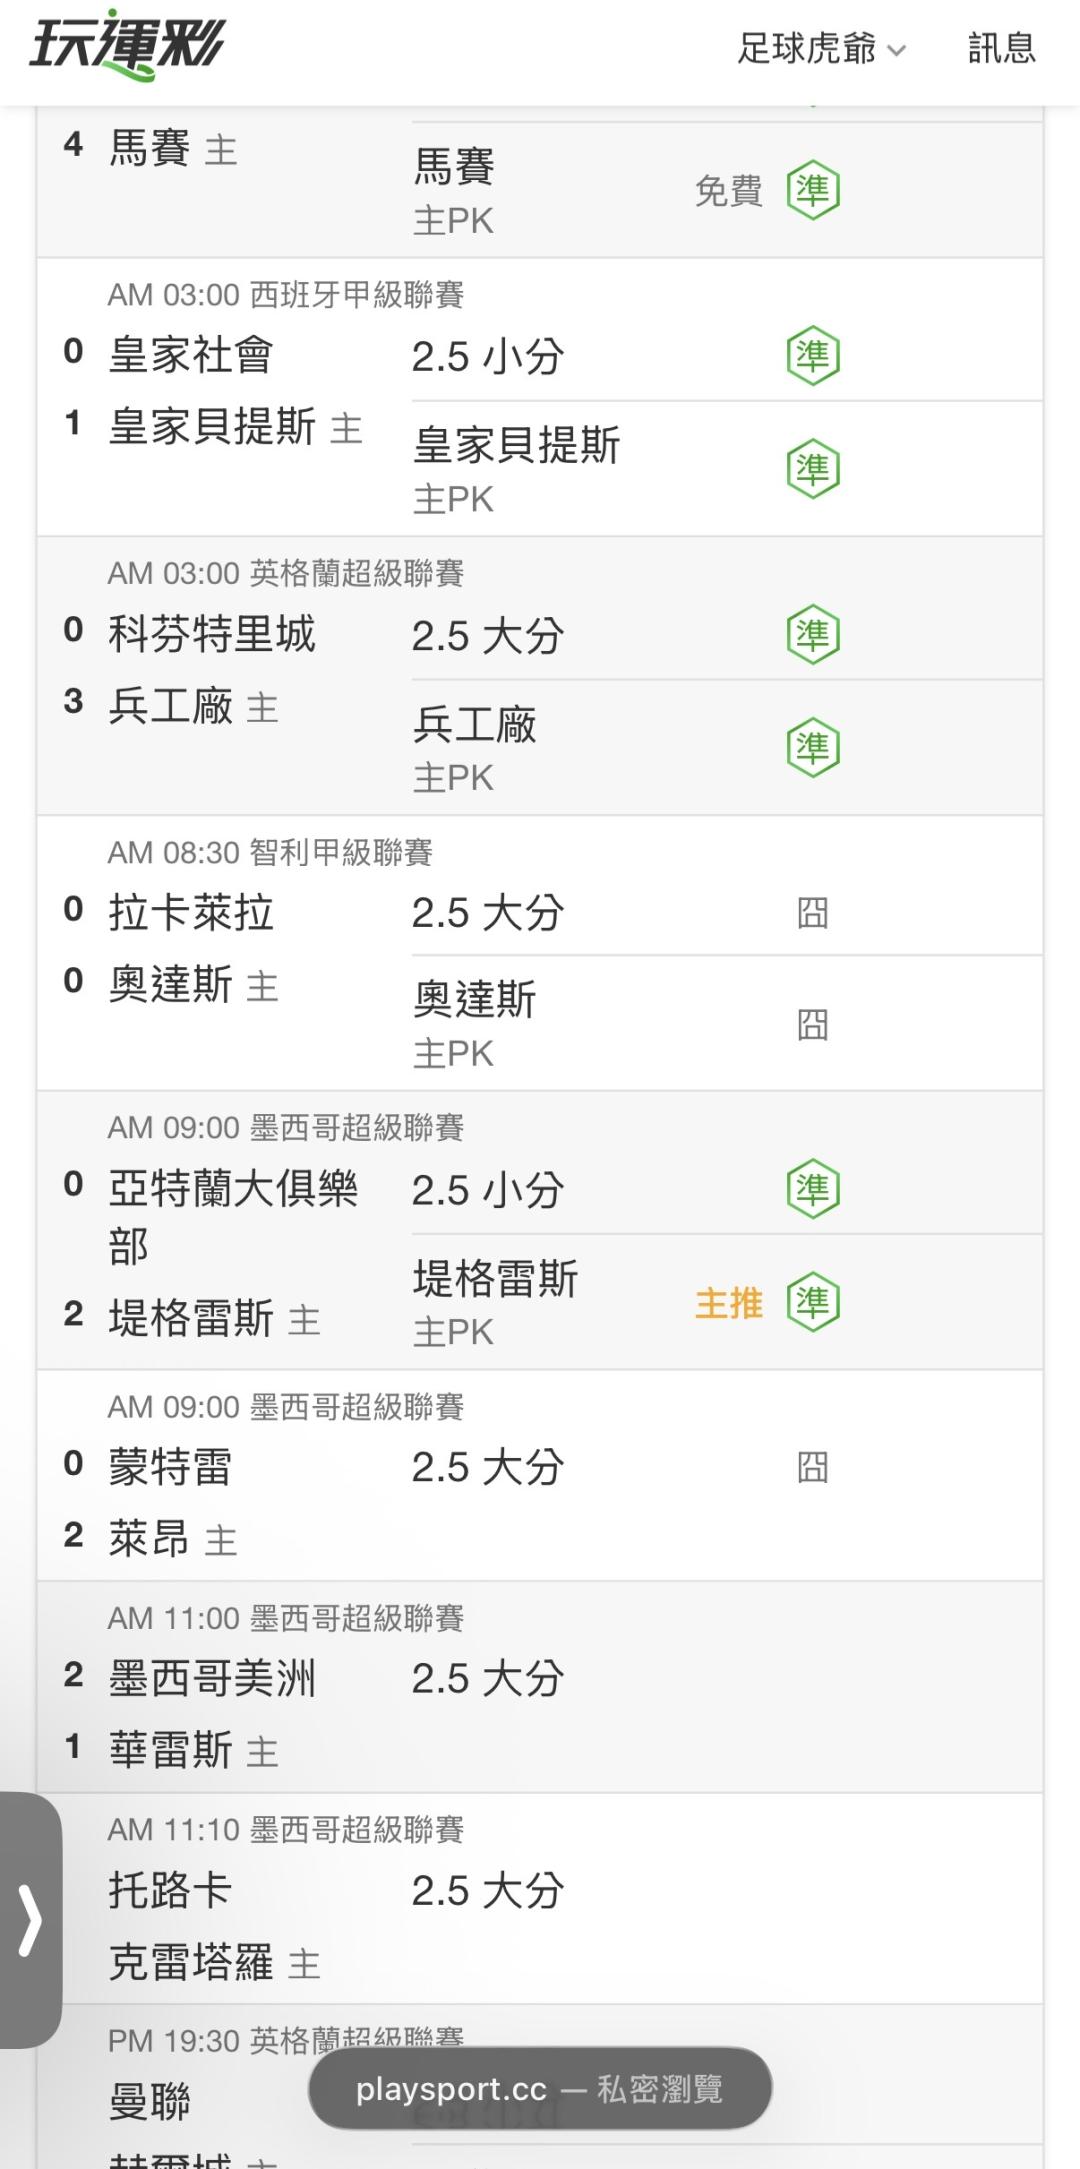Tap the 玩運彩 logo

[x=127, y=45]
